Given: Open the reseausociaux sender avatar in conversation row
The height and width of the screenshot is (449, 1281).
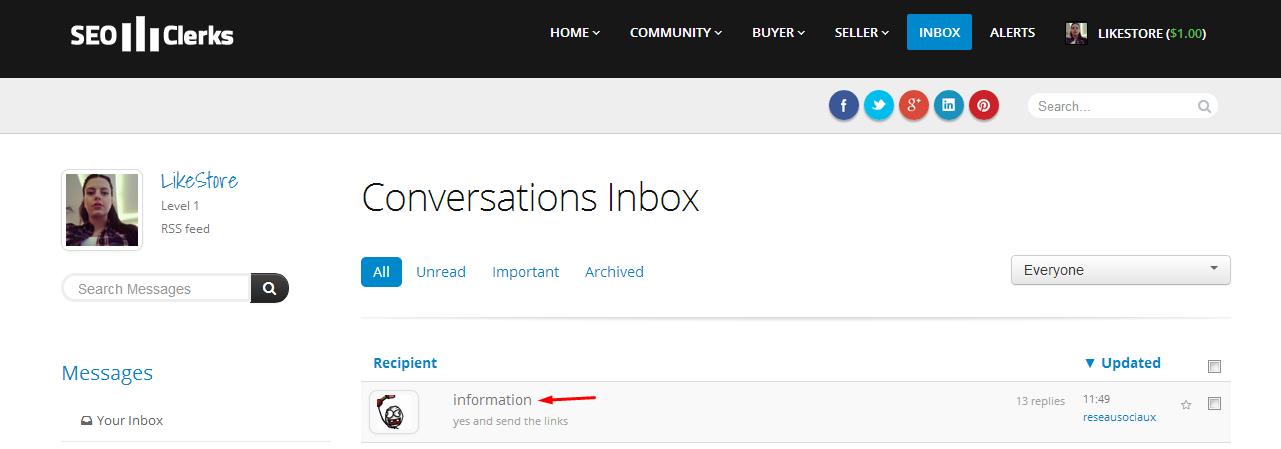Looking at the screenshot, I should 394,411.
